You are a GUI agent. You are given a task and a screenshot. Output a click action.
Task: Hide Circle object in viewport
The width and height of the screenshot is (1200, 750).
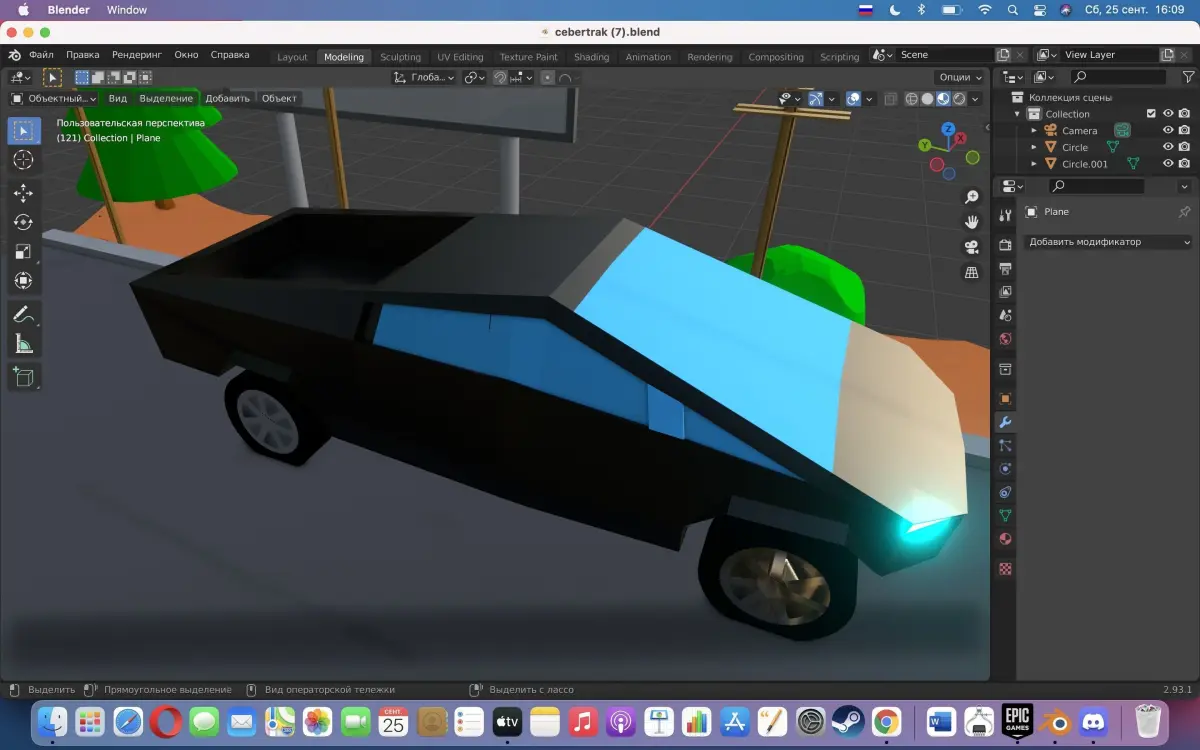pos(1168,147)
